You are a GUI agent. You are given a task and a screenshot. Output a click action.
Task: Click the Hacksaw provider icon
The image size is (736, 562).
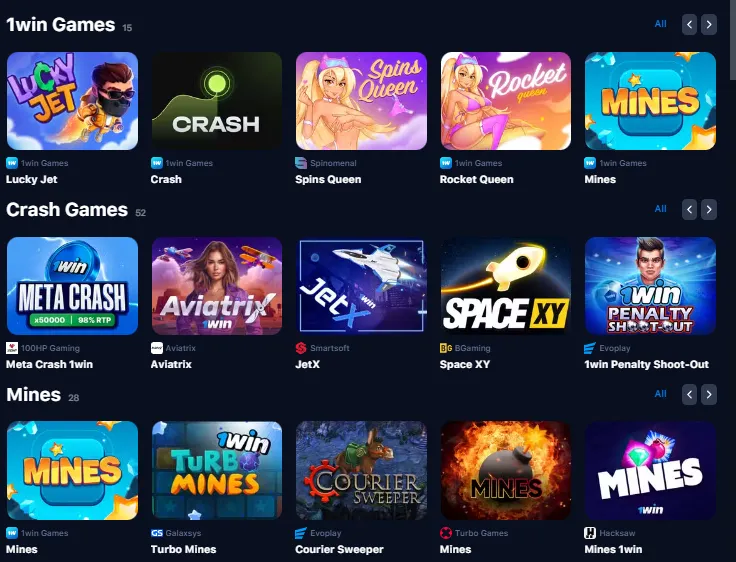(x=590, y=533)
